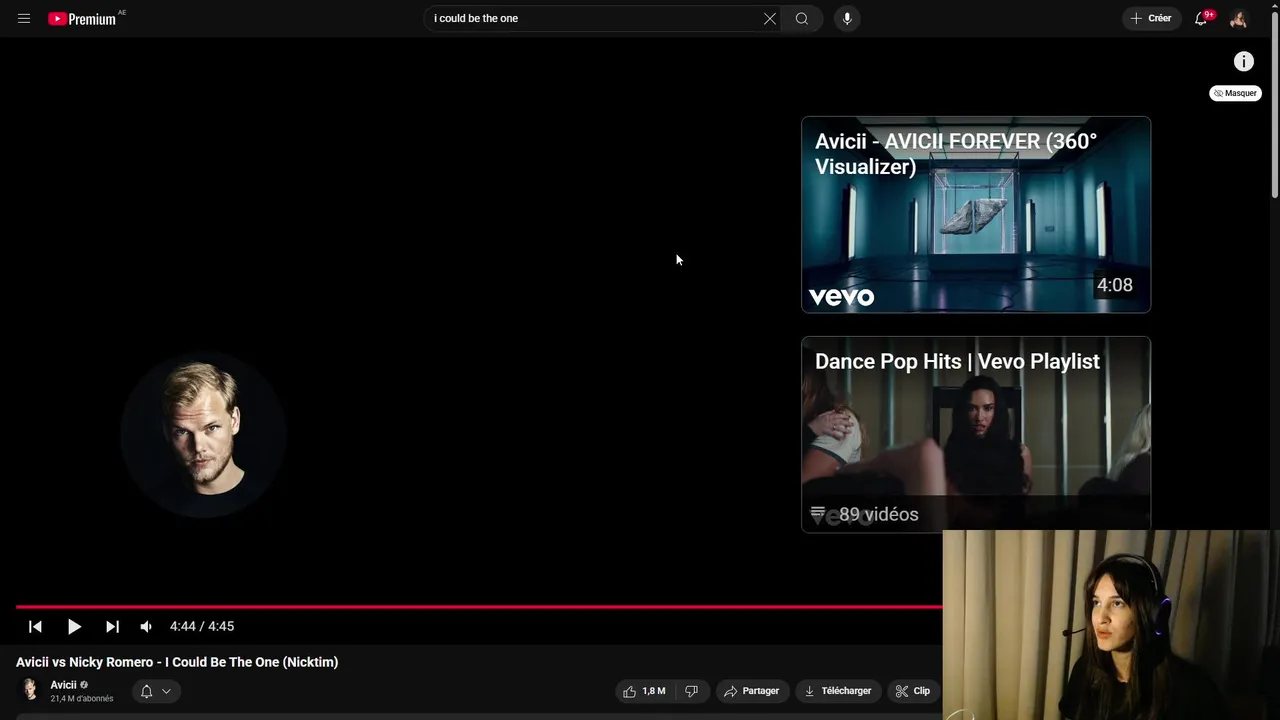Create a Clip with scissors button

coord(913,691)
